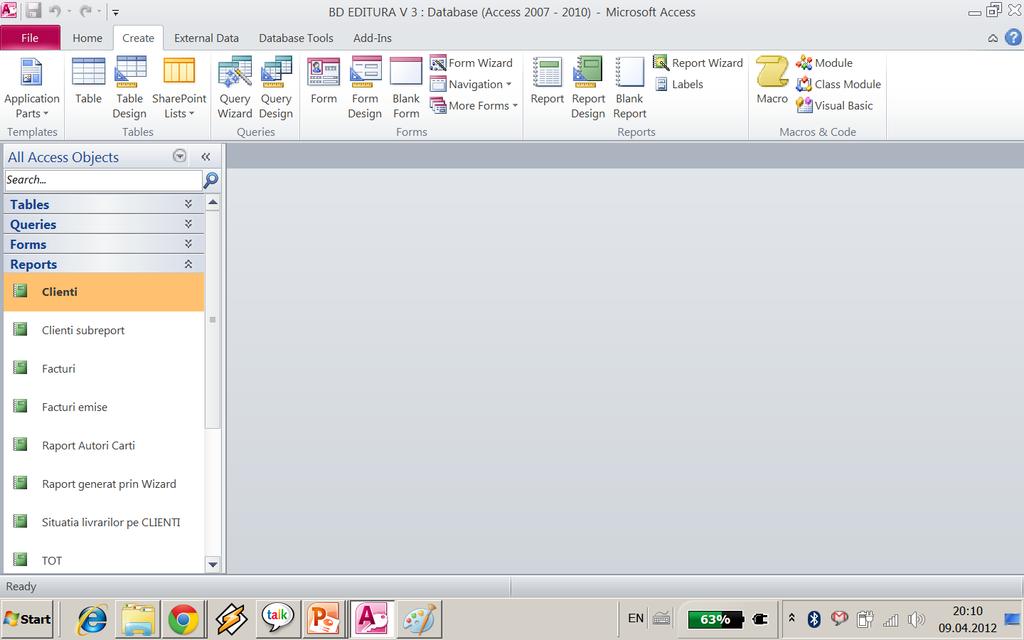Collapse the navigation pane with shutter button
1024x640 pixels.
pyautogui.click(x=206, y=157)
